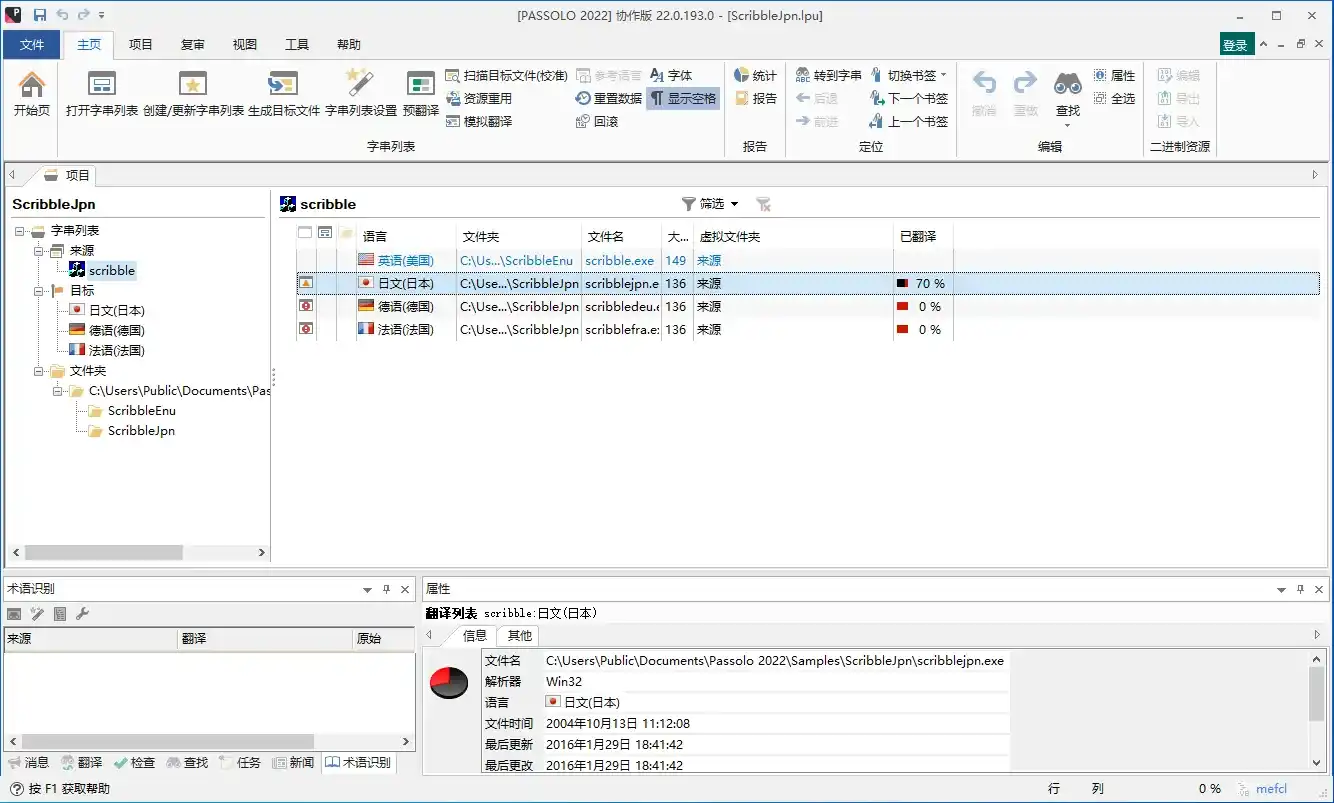The image size is (1334, 803).
Task: Collapse the C:\Users\Public folder node
Action: [x=57, y=391]
